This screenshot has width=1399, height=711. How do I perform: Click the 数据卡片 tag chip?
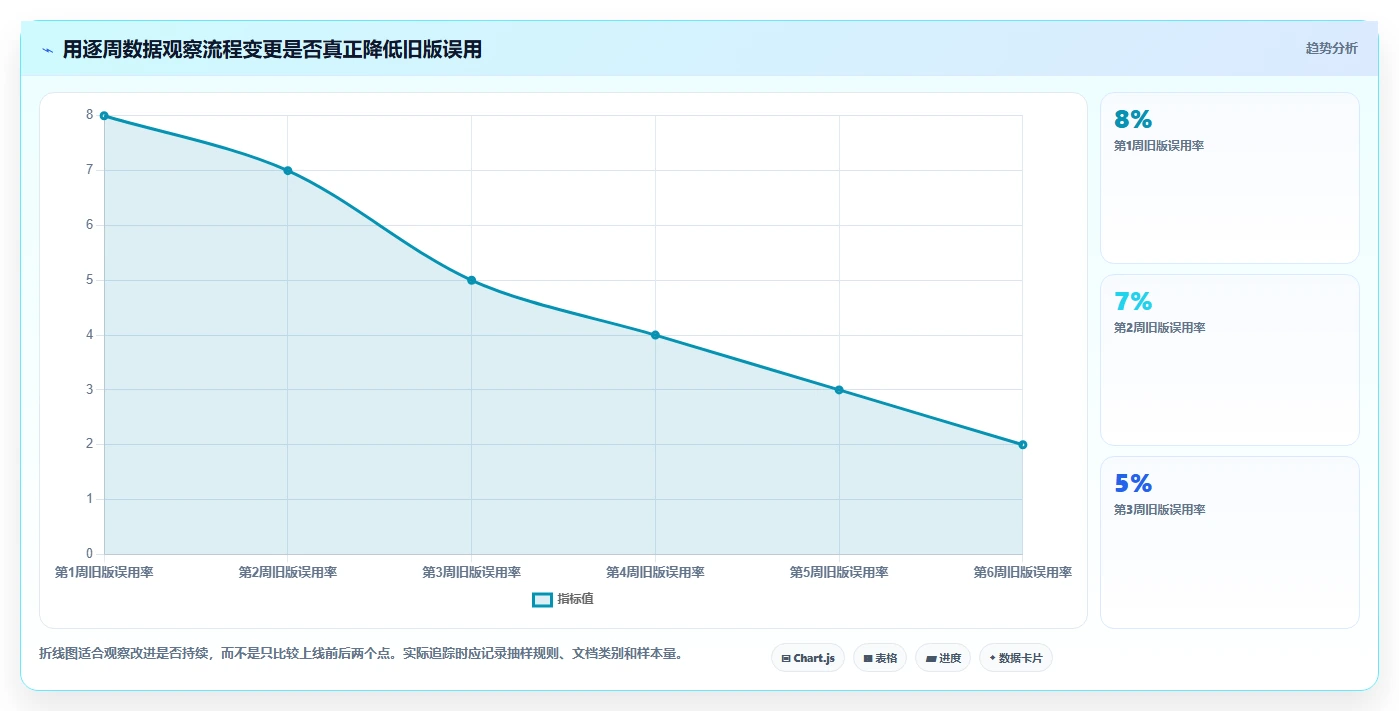(x=1016, y=658)
